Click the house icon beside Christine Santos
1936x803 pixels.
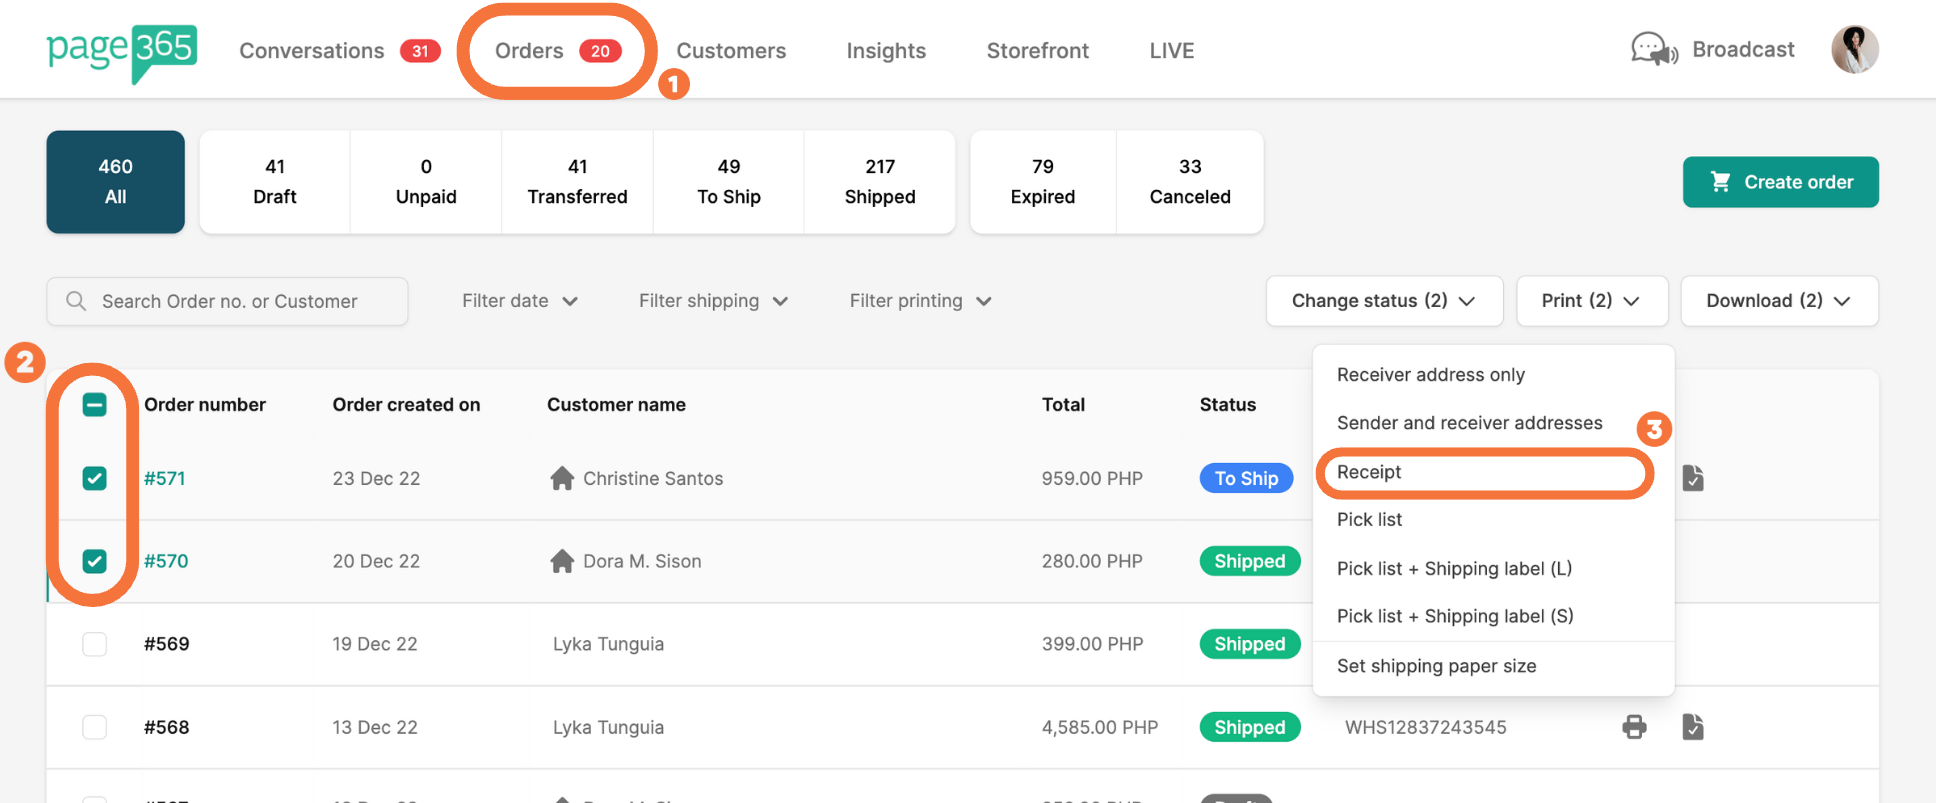coord(562,478)
